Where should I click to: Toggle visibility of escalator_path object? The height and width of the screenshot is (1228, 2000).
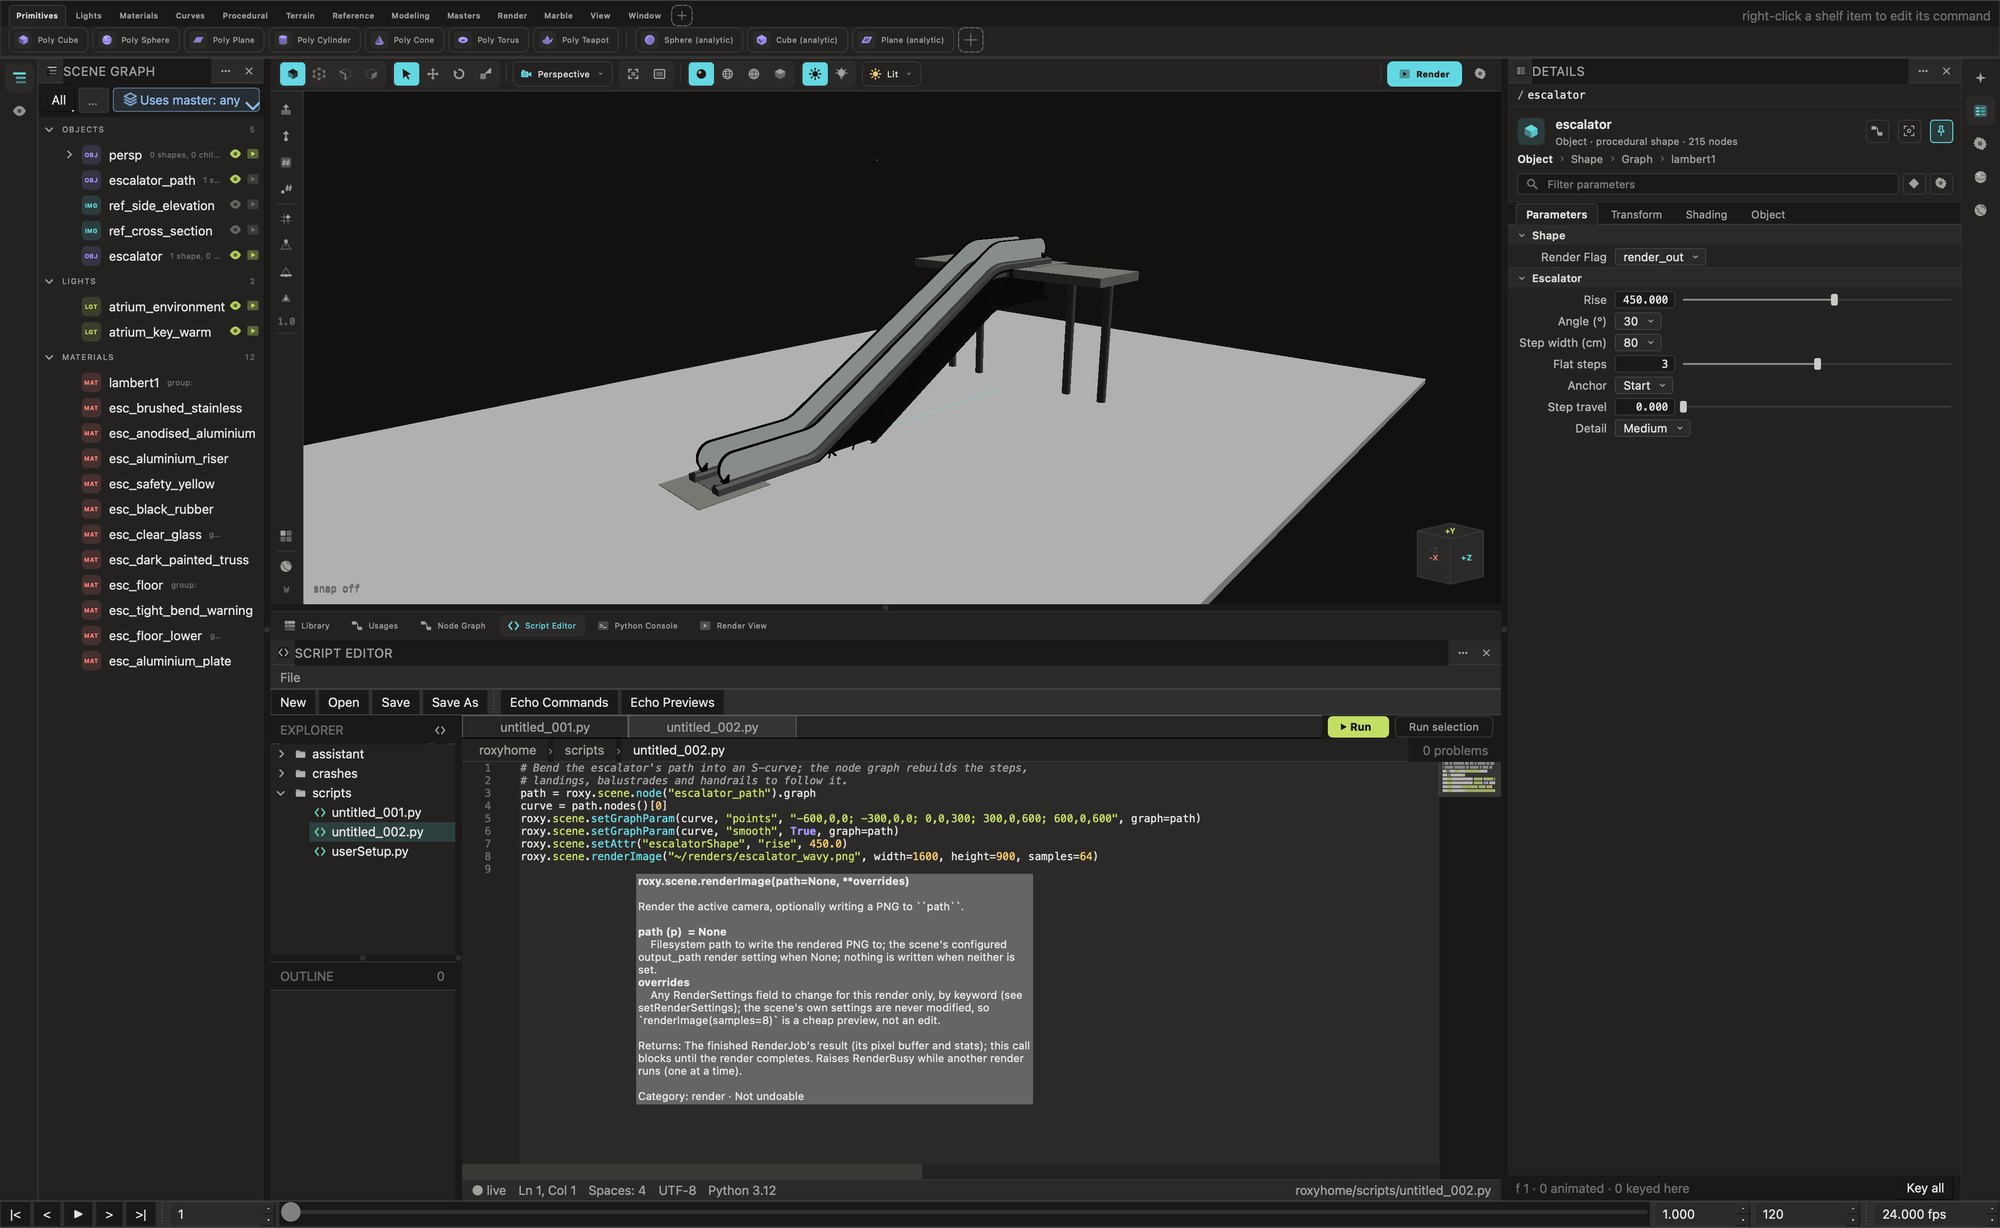click(x=235, y=180)
